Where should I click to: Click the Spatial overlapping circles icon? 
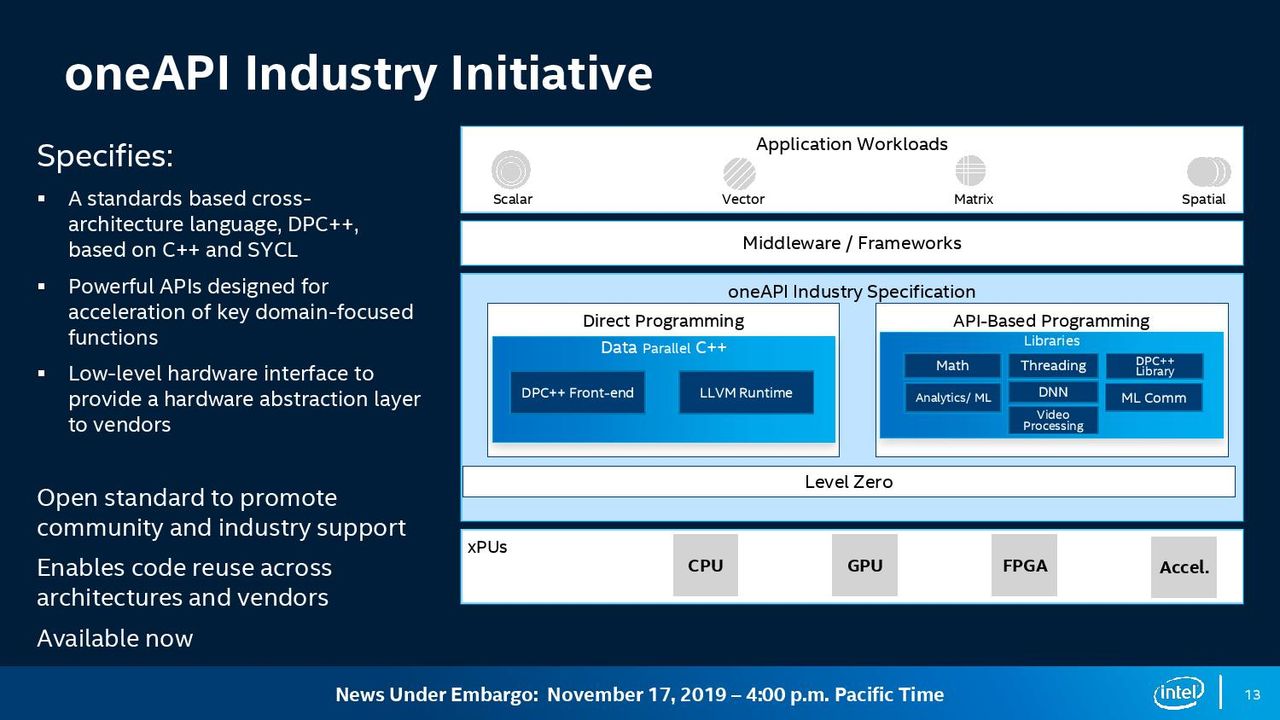coord(1208,172)
